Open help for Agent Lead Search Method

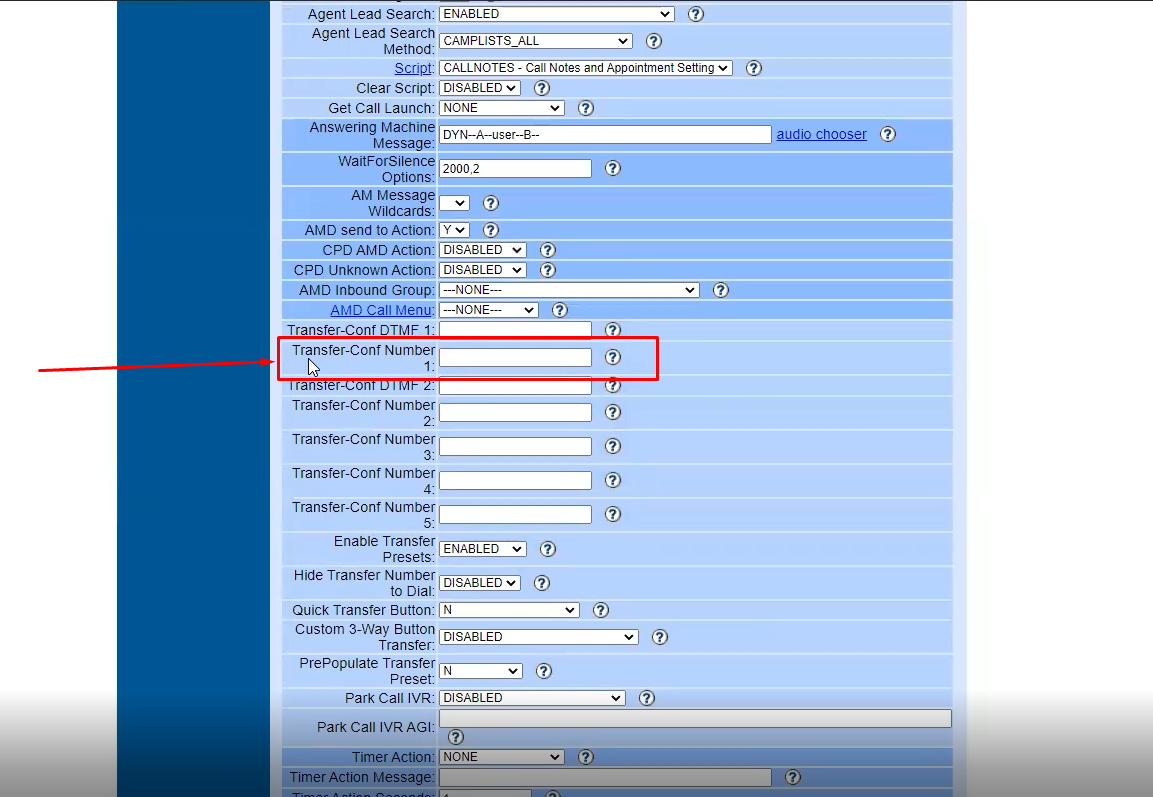[654, 41]
